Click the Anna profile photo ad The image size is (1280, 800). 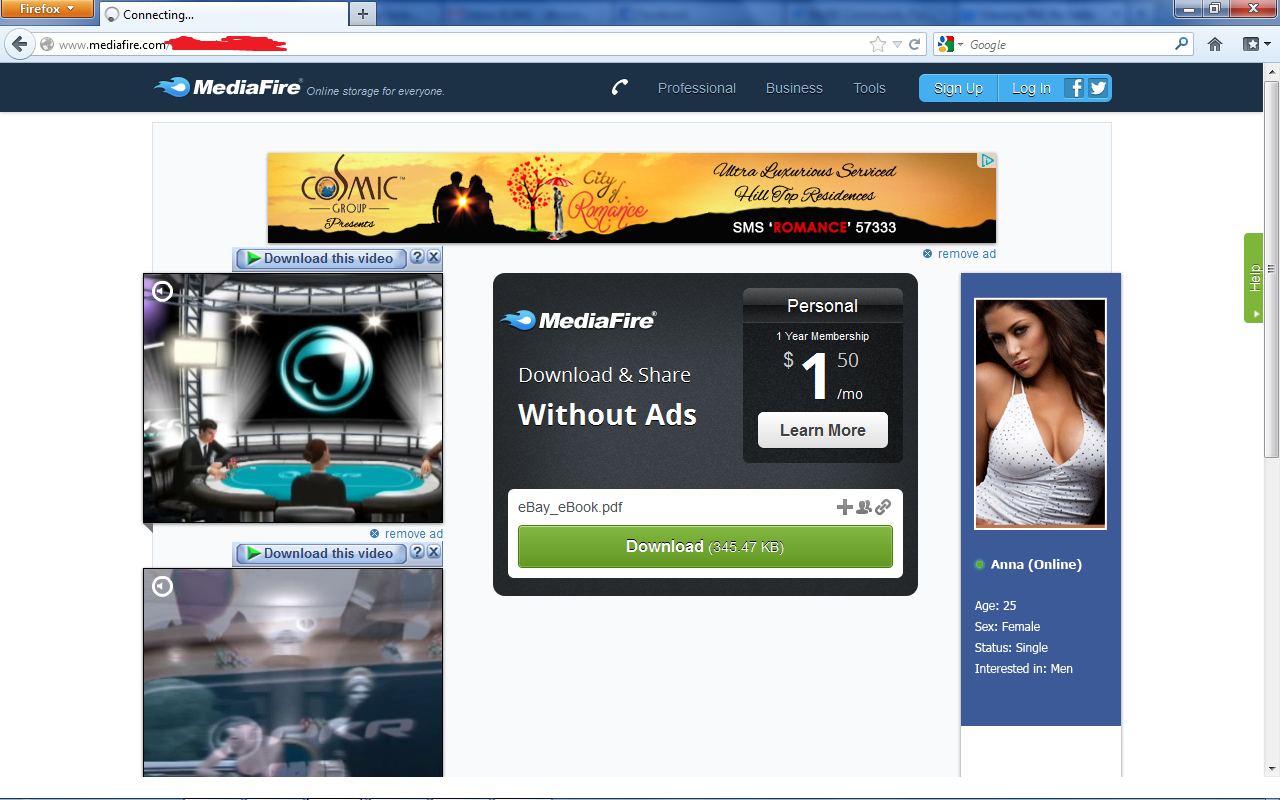(1041, 413)
